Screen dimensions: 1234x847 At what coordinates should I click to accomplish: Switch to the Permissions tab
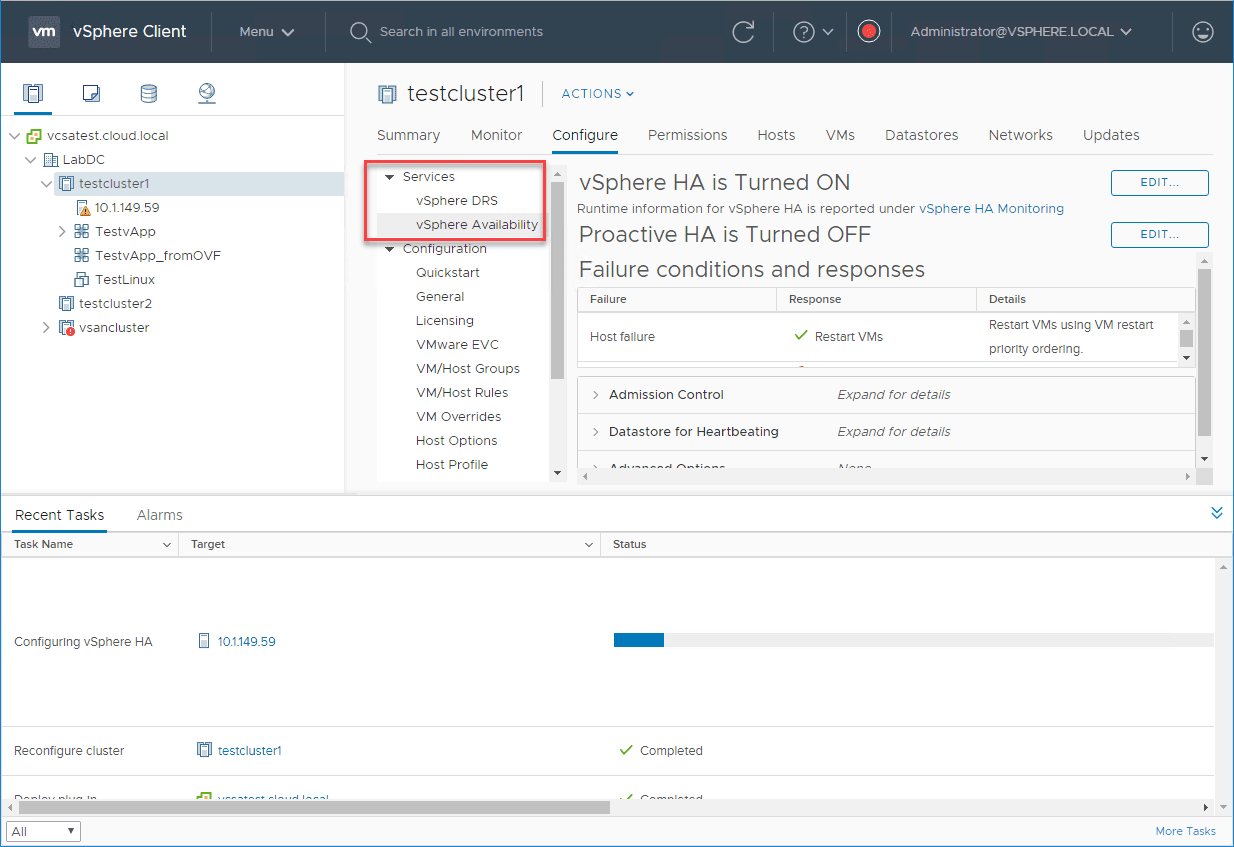click(x=687, y=135)
